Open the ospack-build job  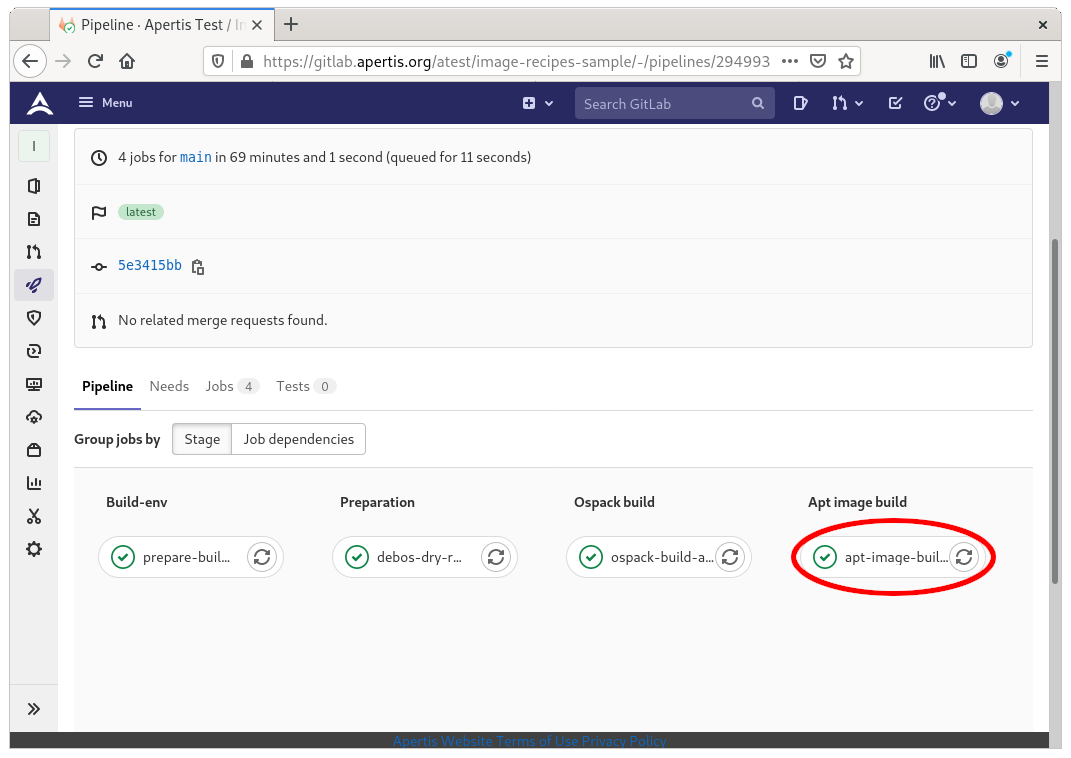click(643, 557)
